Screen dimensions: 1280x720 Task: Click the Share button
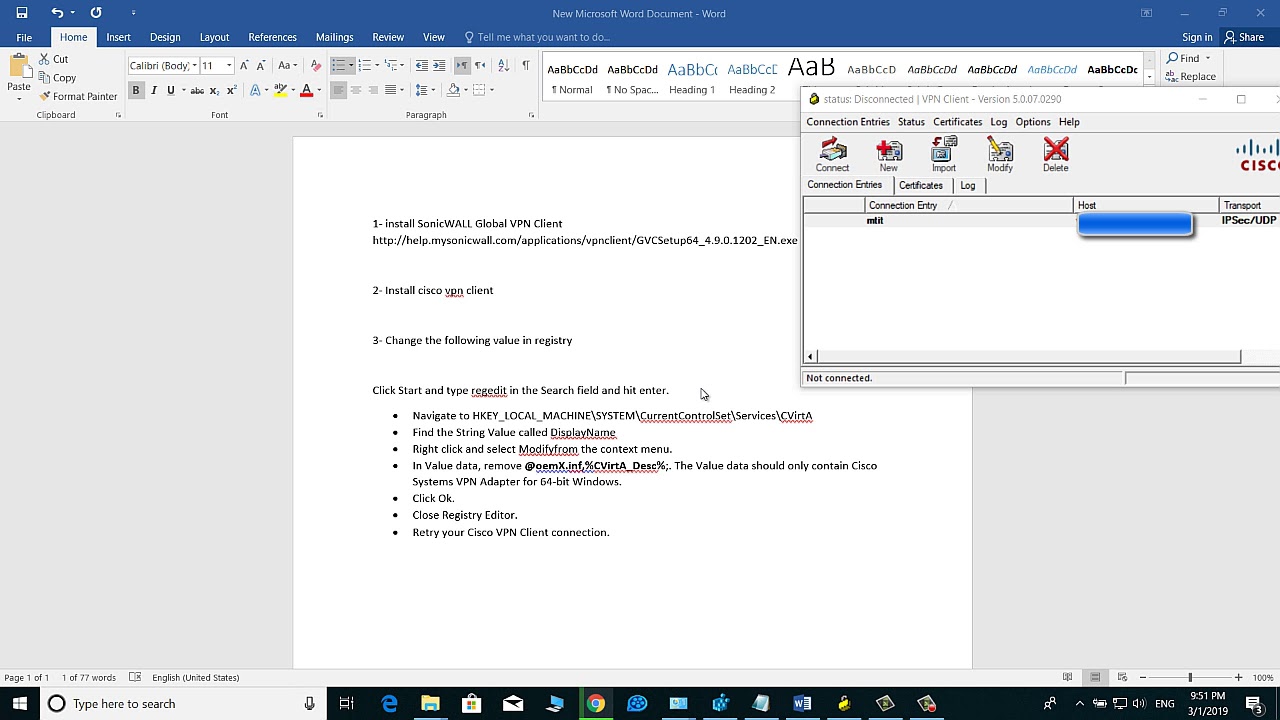coord(1245,37)
